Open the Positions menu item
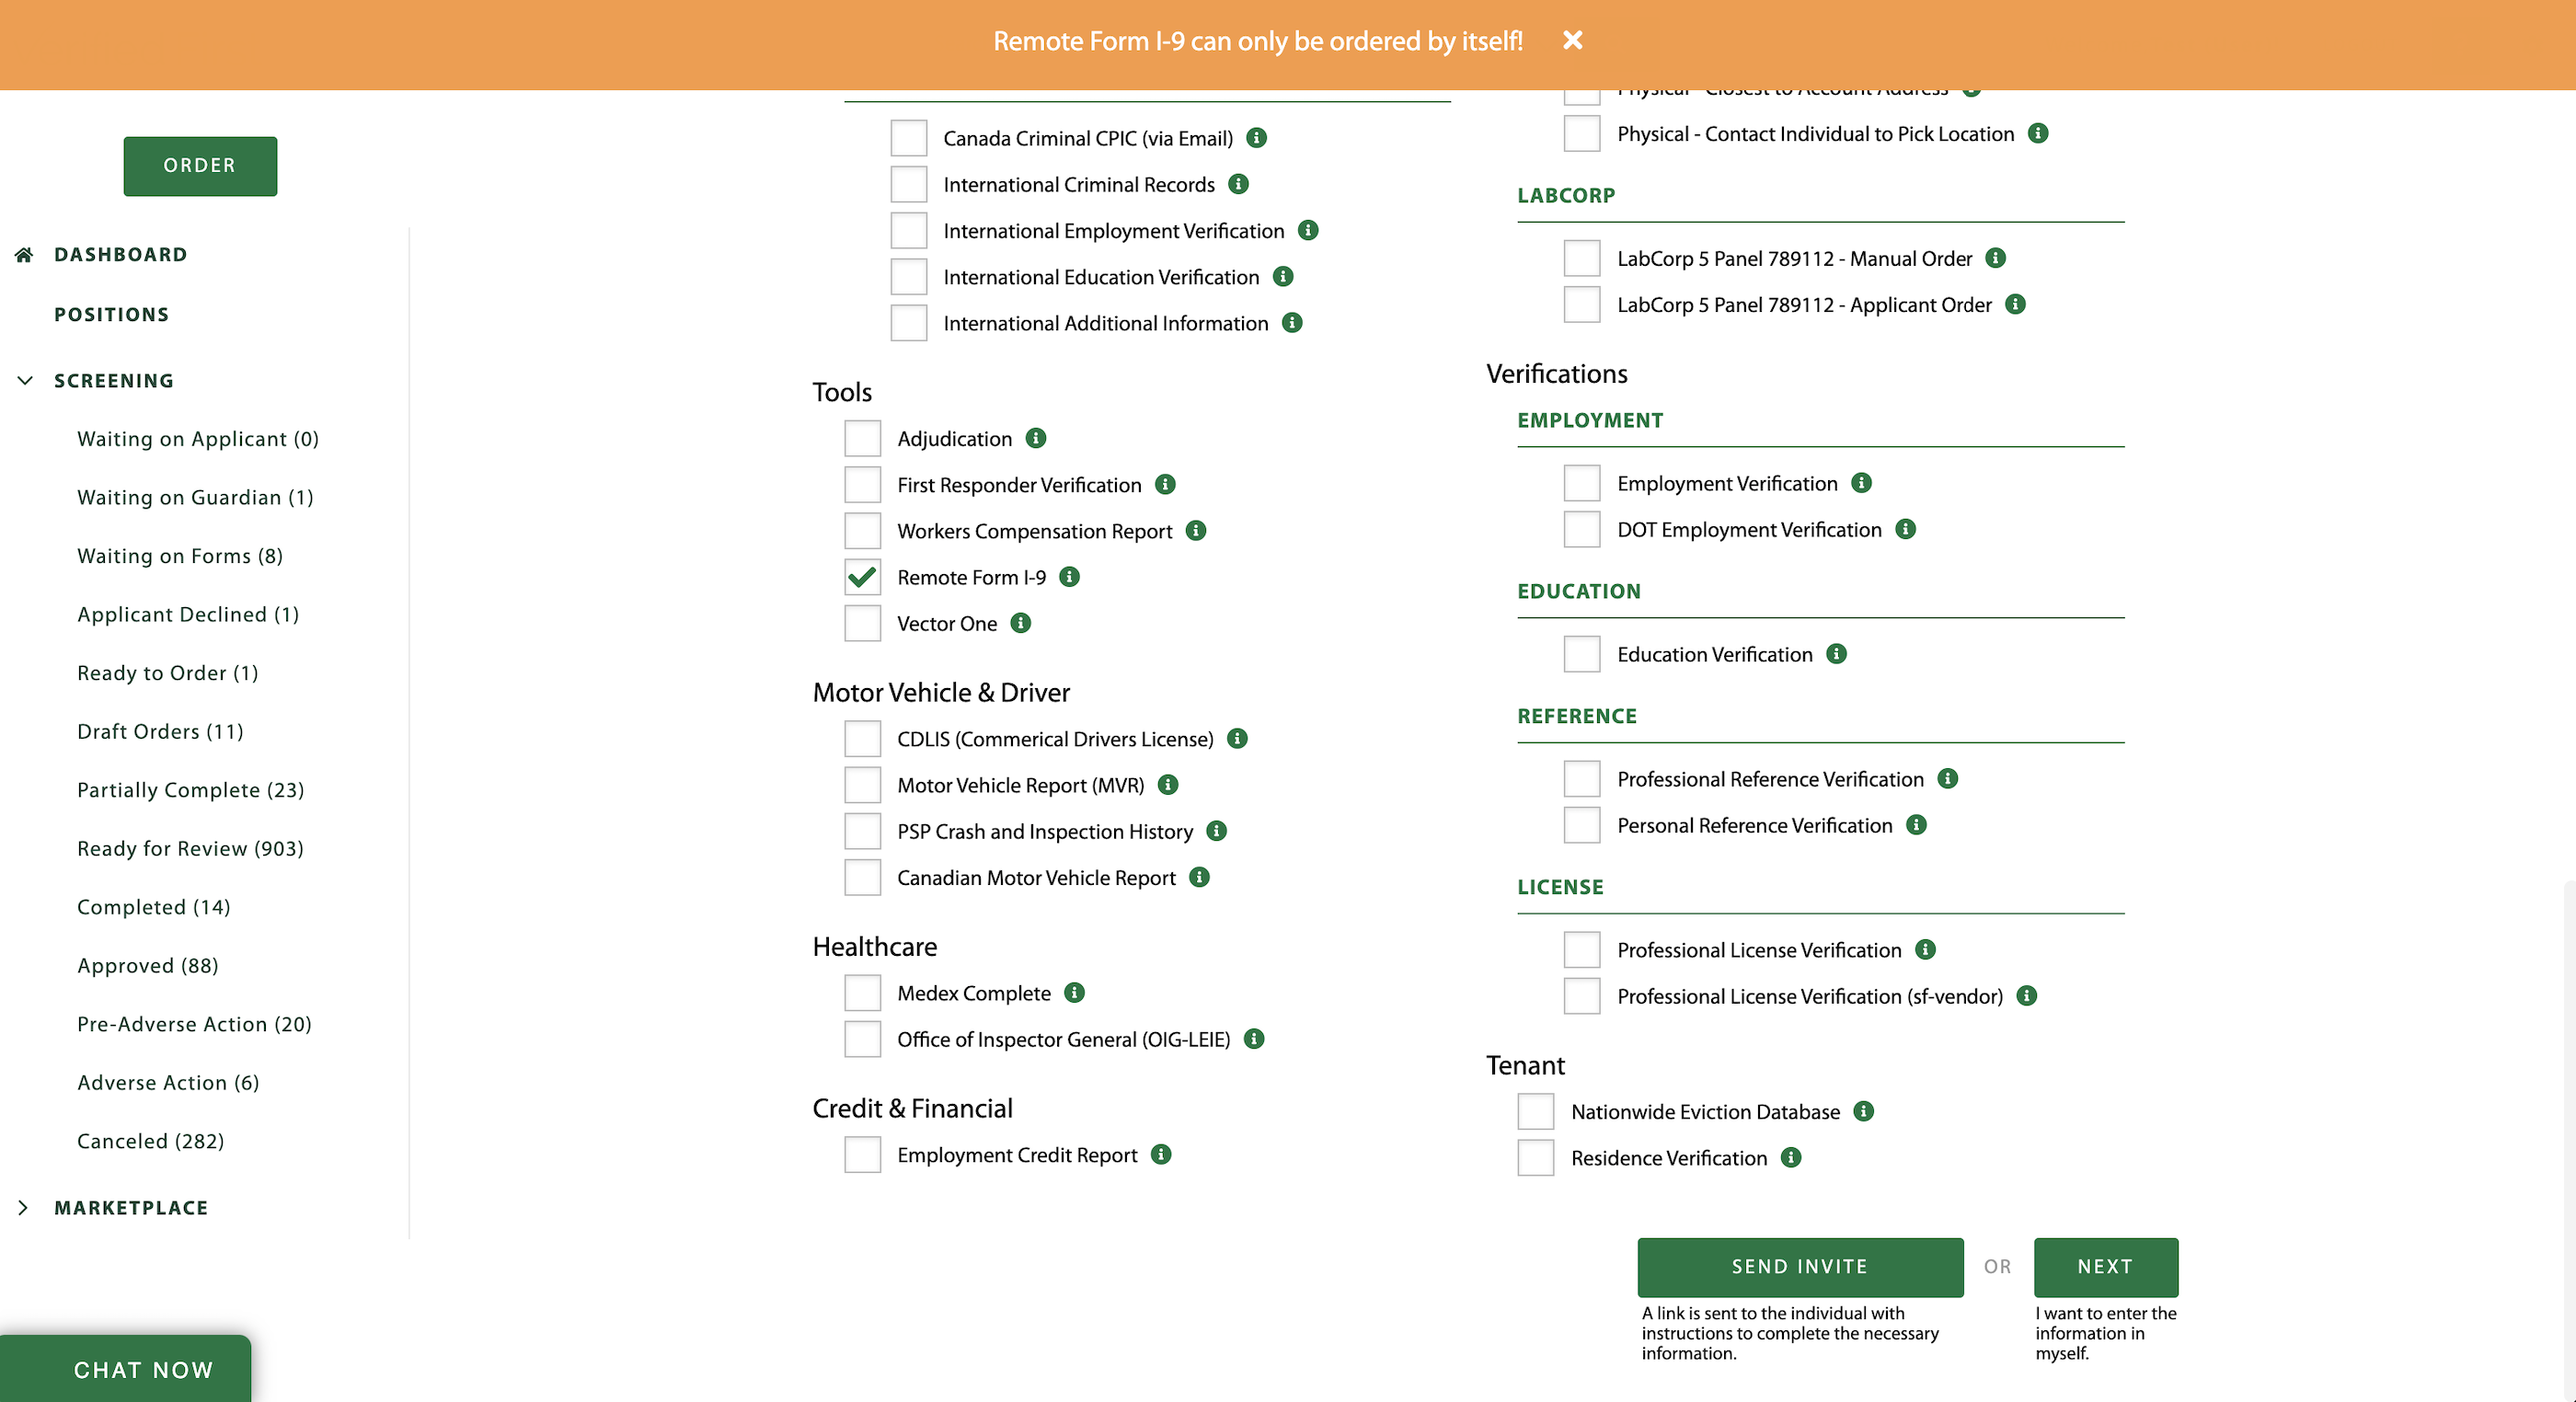The image size is (2576, 1402). click(x=112, y=314)
